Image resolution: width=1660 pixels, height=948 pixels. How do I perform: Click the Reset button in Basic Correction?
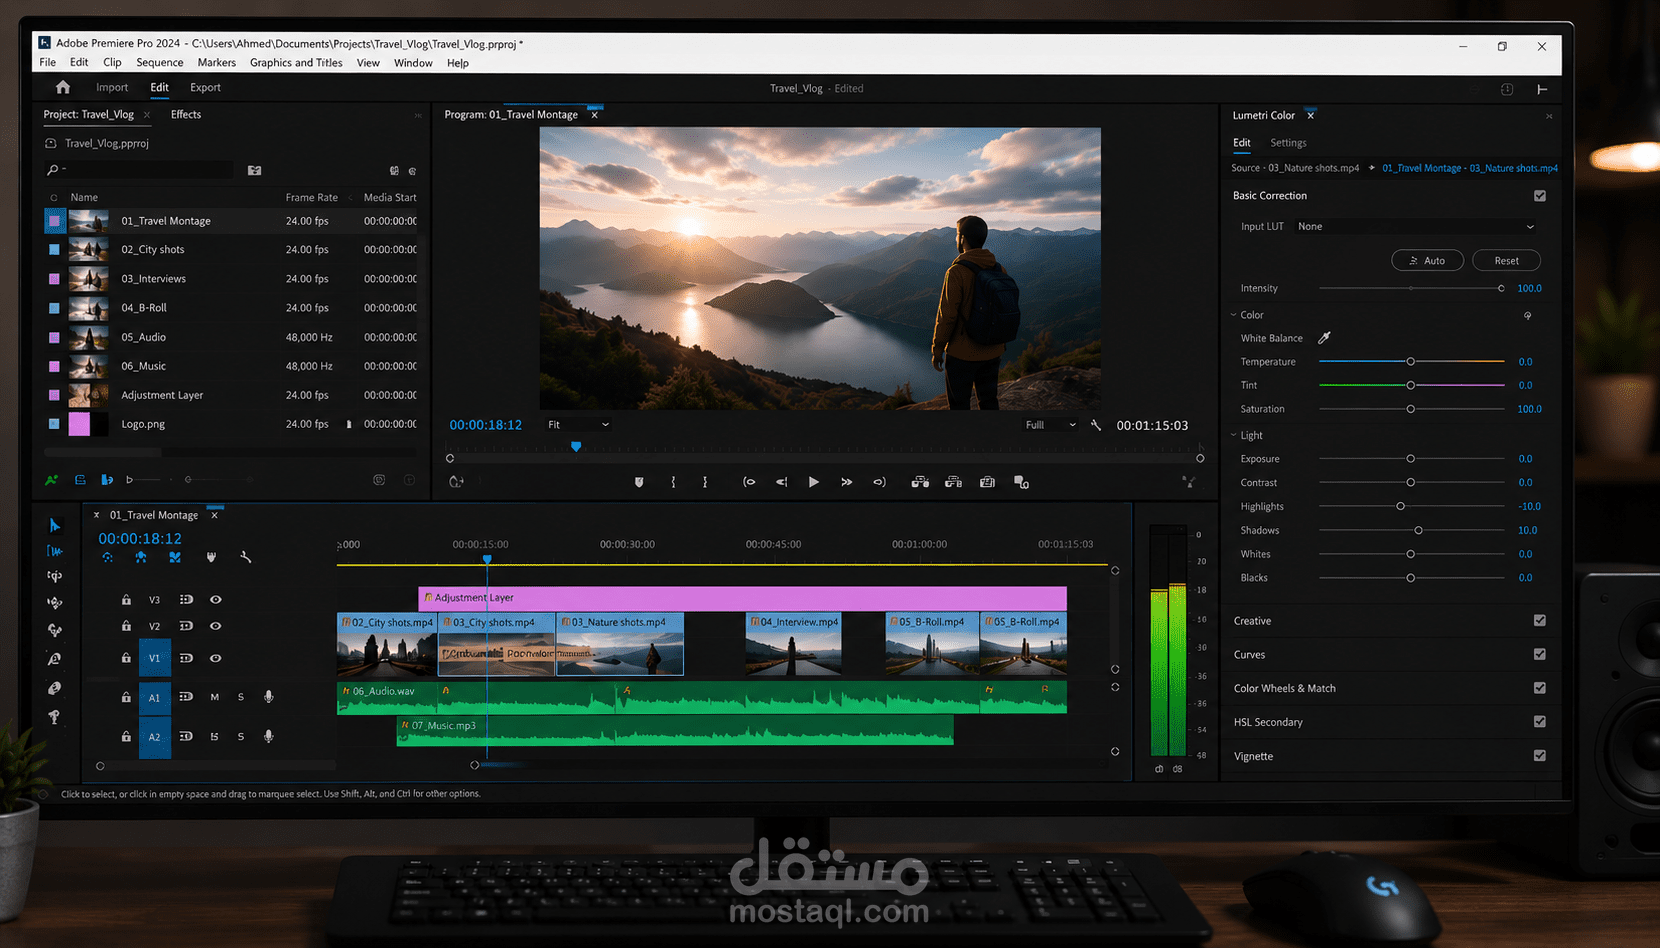(1506, 261)
